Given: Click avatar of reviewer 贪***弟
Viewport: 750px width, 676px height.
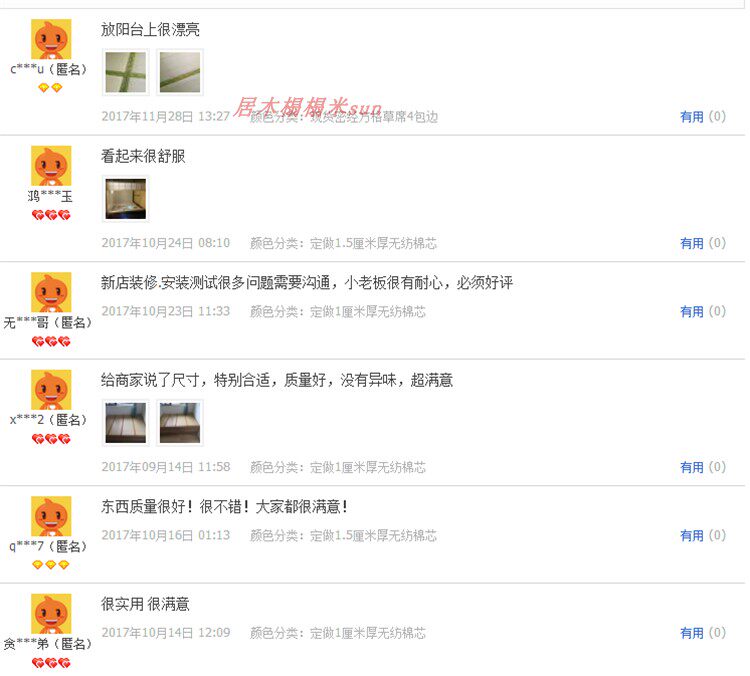Looking at the screenshot, I should 51,614.
